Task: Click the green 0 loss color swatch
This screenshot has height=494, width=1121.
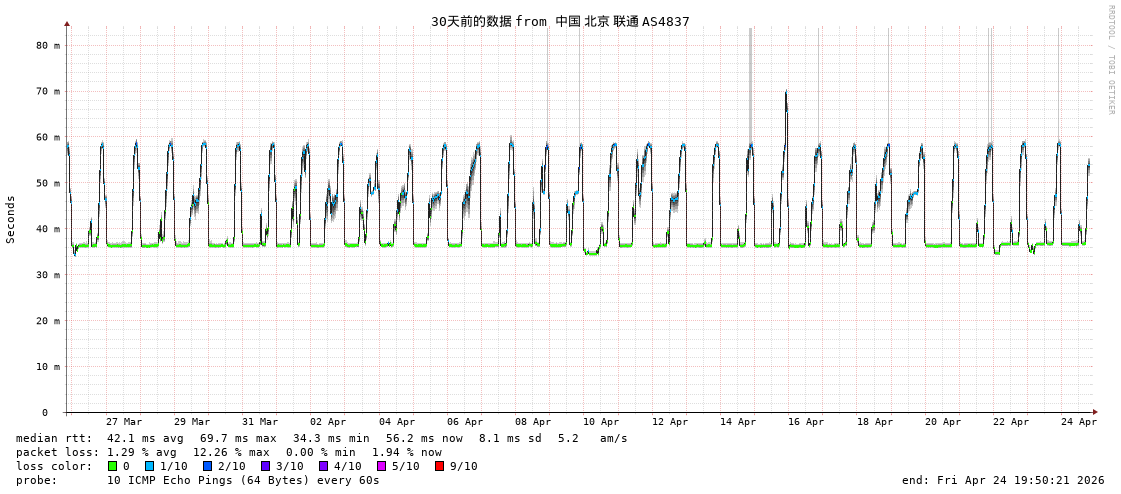Action: pos(113,466)
